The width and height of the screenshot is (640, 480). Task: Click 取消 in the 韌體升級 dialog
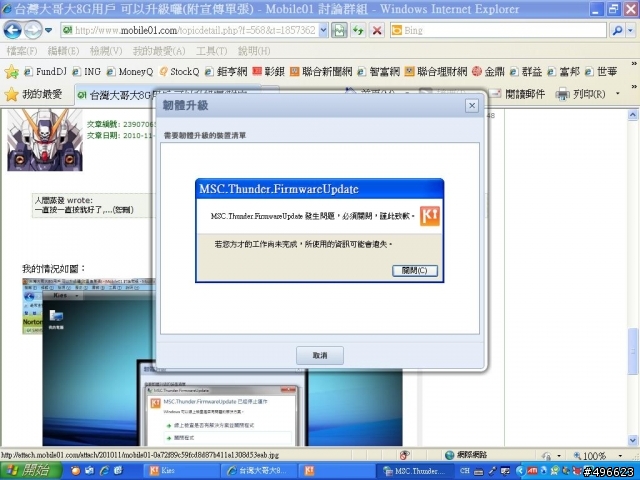click(320, 356)
